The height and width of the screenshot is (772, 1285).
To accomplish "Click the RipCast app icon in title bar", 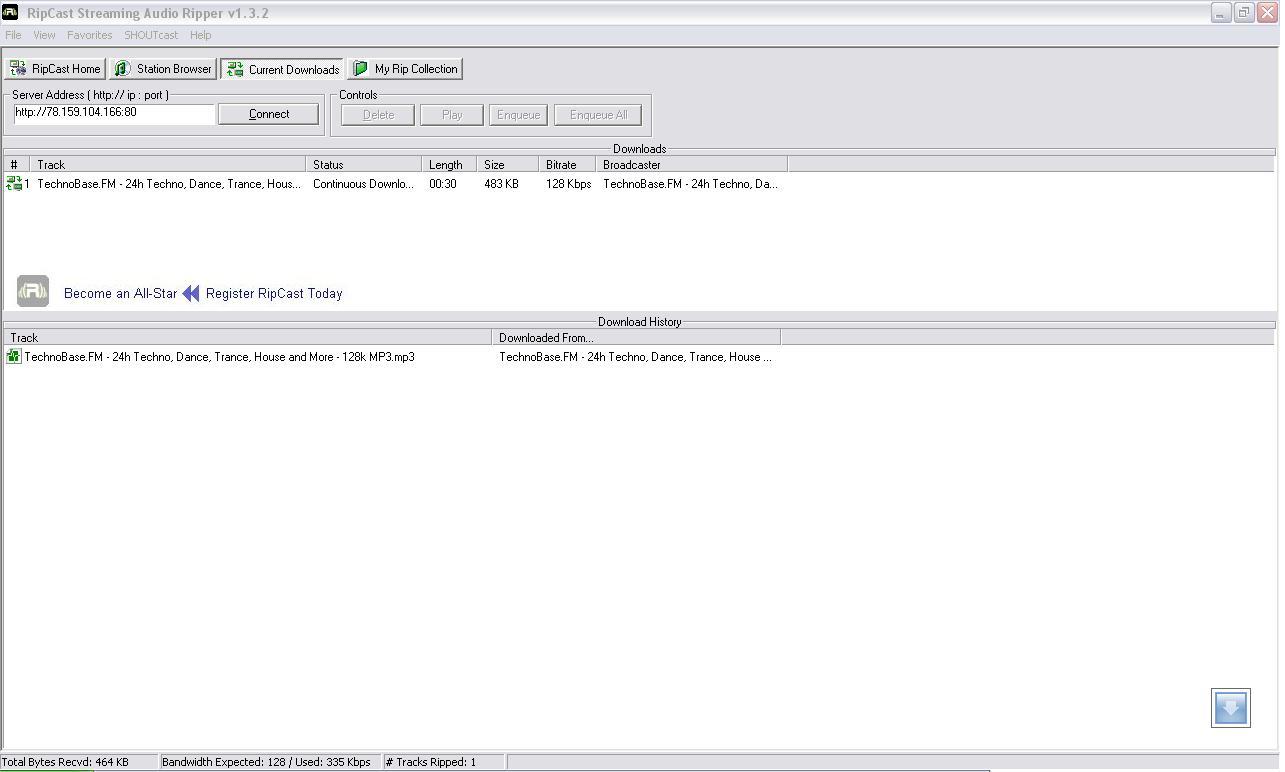I will (x=10, y=12).
